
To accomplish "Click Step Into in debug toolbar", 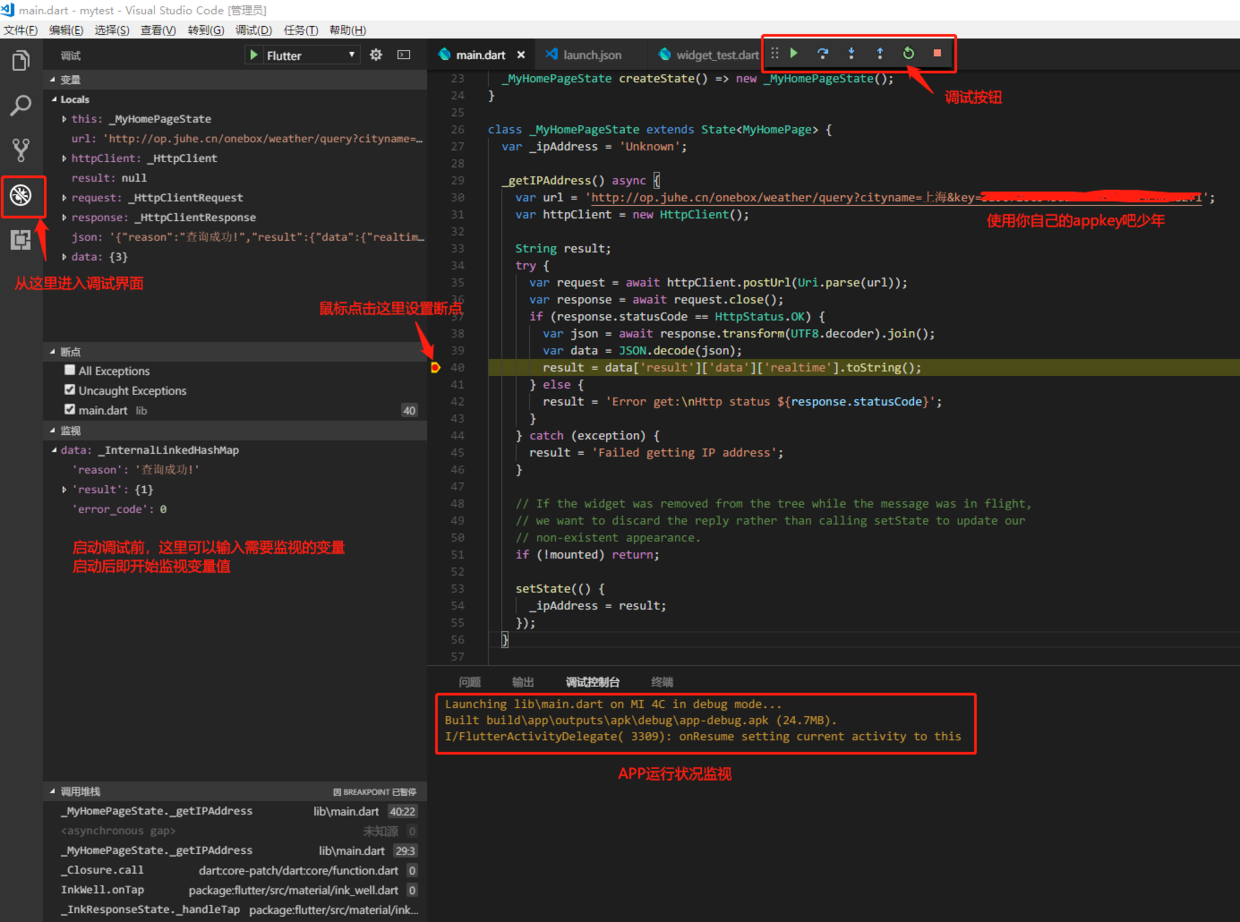I will [x=852, y=53].
